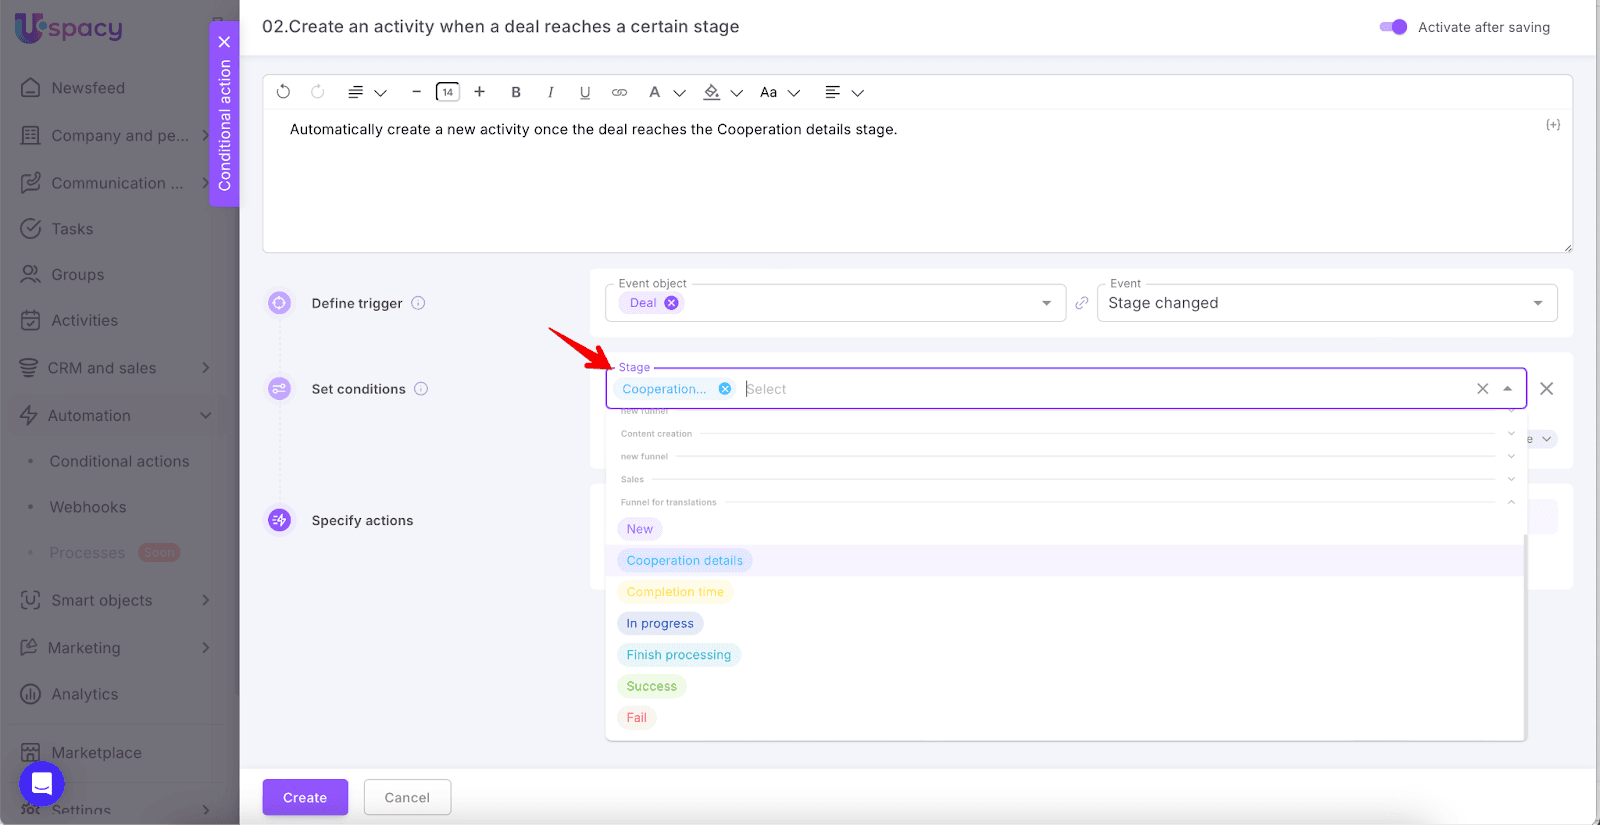The image size is (1600, 825).
Task: Select the In progress stage option
Action: 660,623
